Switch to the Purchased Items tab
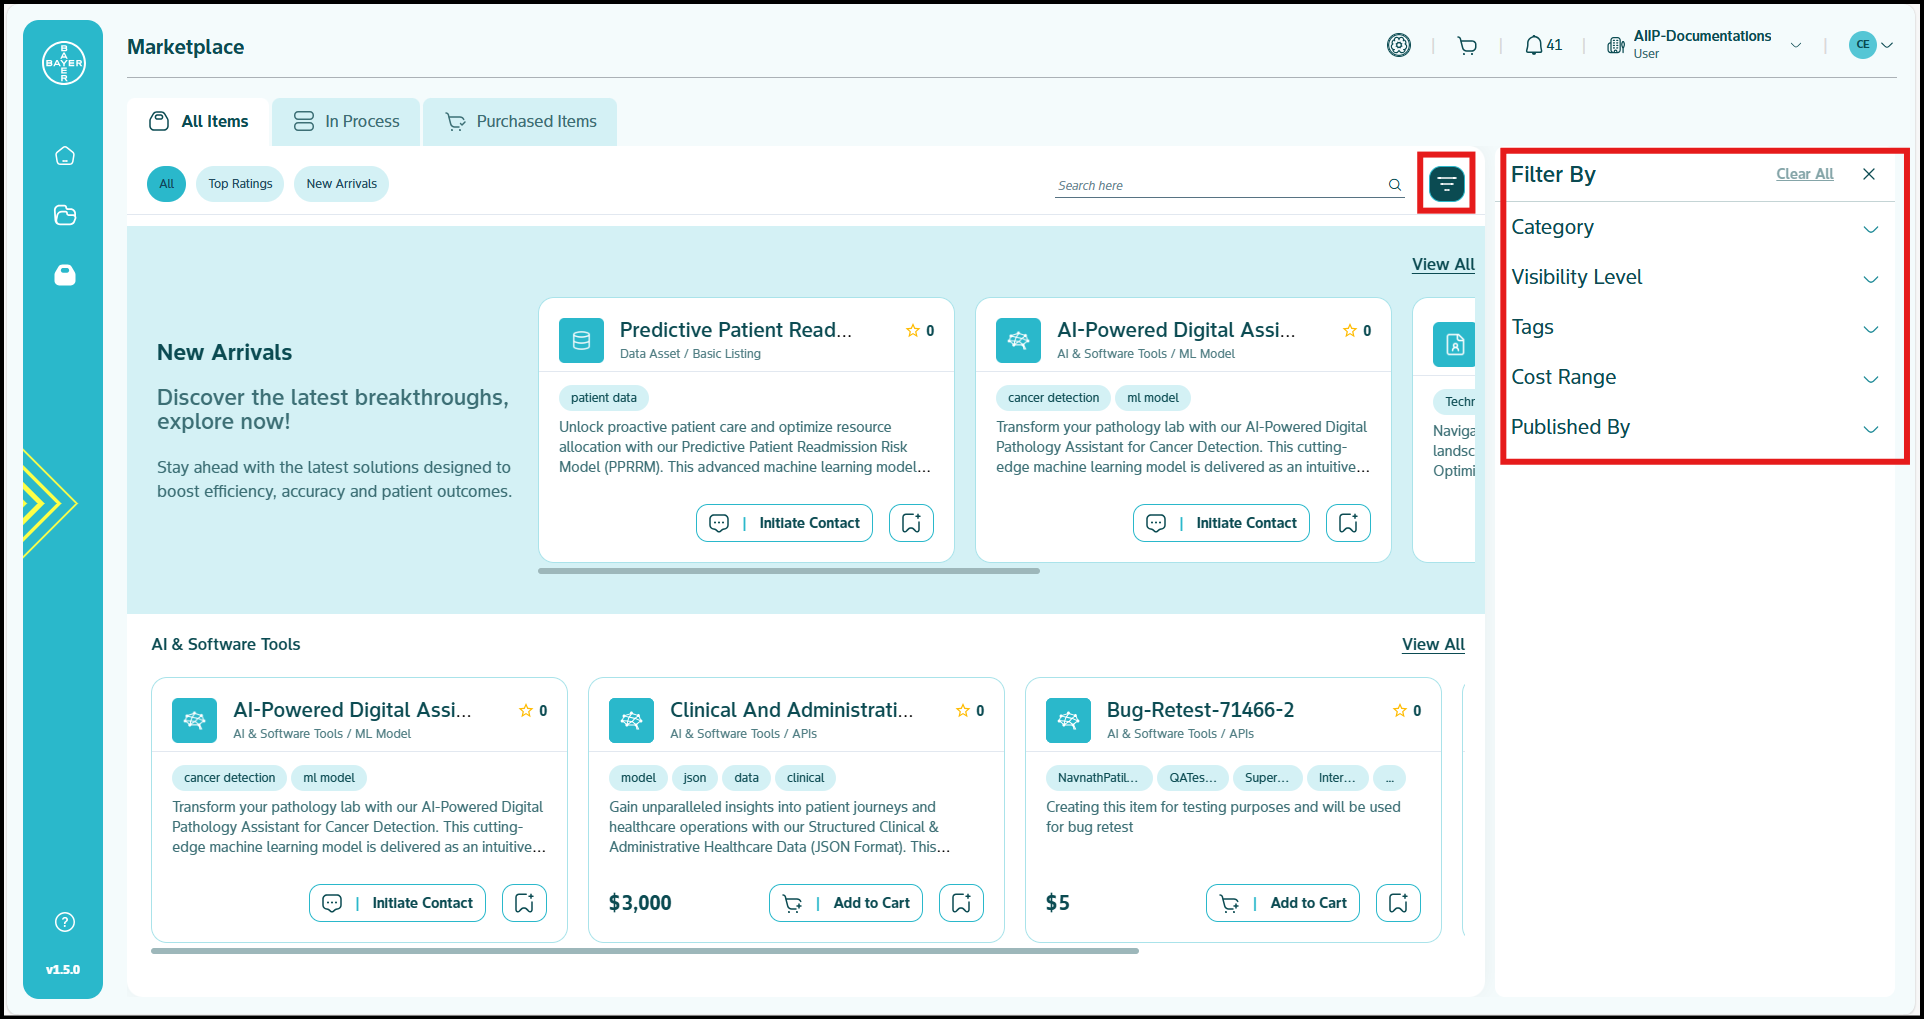Screen dimensions: 1924x1019 pos(520,122)
